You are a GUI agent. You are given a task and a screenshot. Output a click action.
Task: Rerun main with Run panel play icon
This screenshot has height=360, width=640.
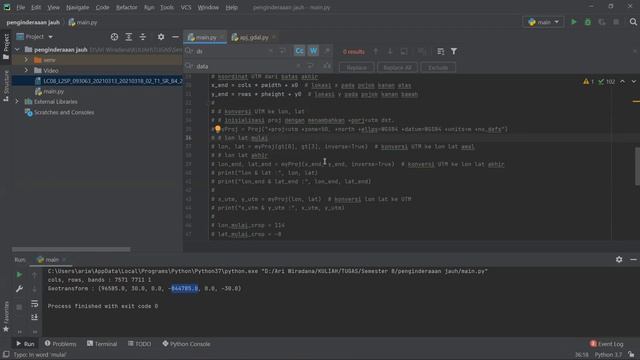19,275
